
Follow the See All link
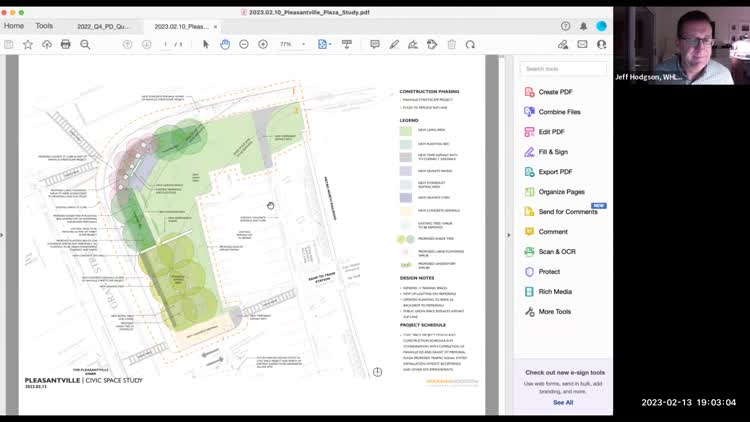pyautogui.click(x=563, y=403)
